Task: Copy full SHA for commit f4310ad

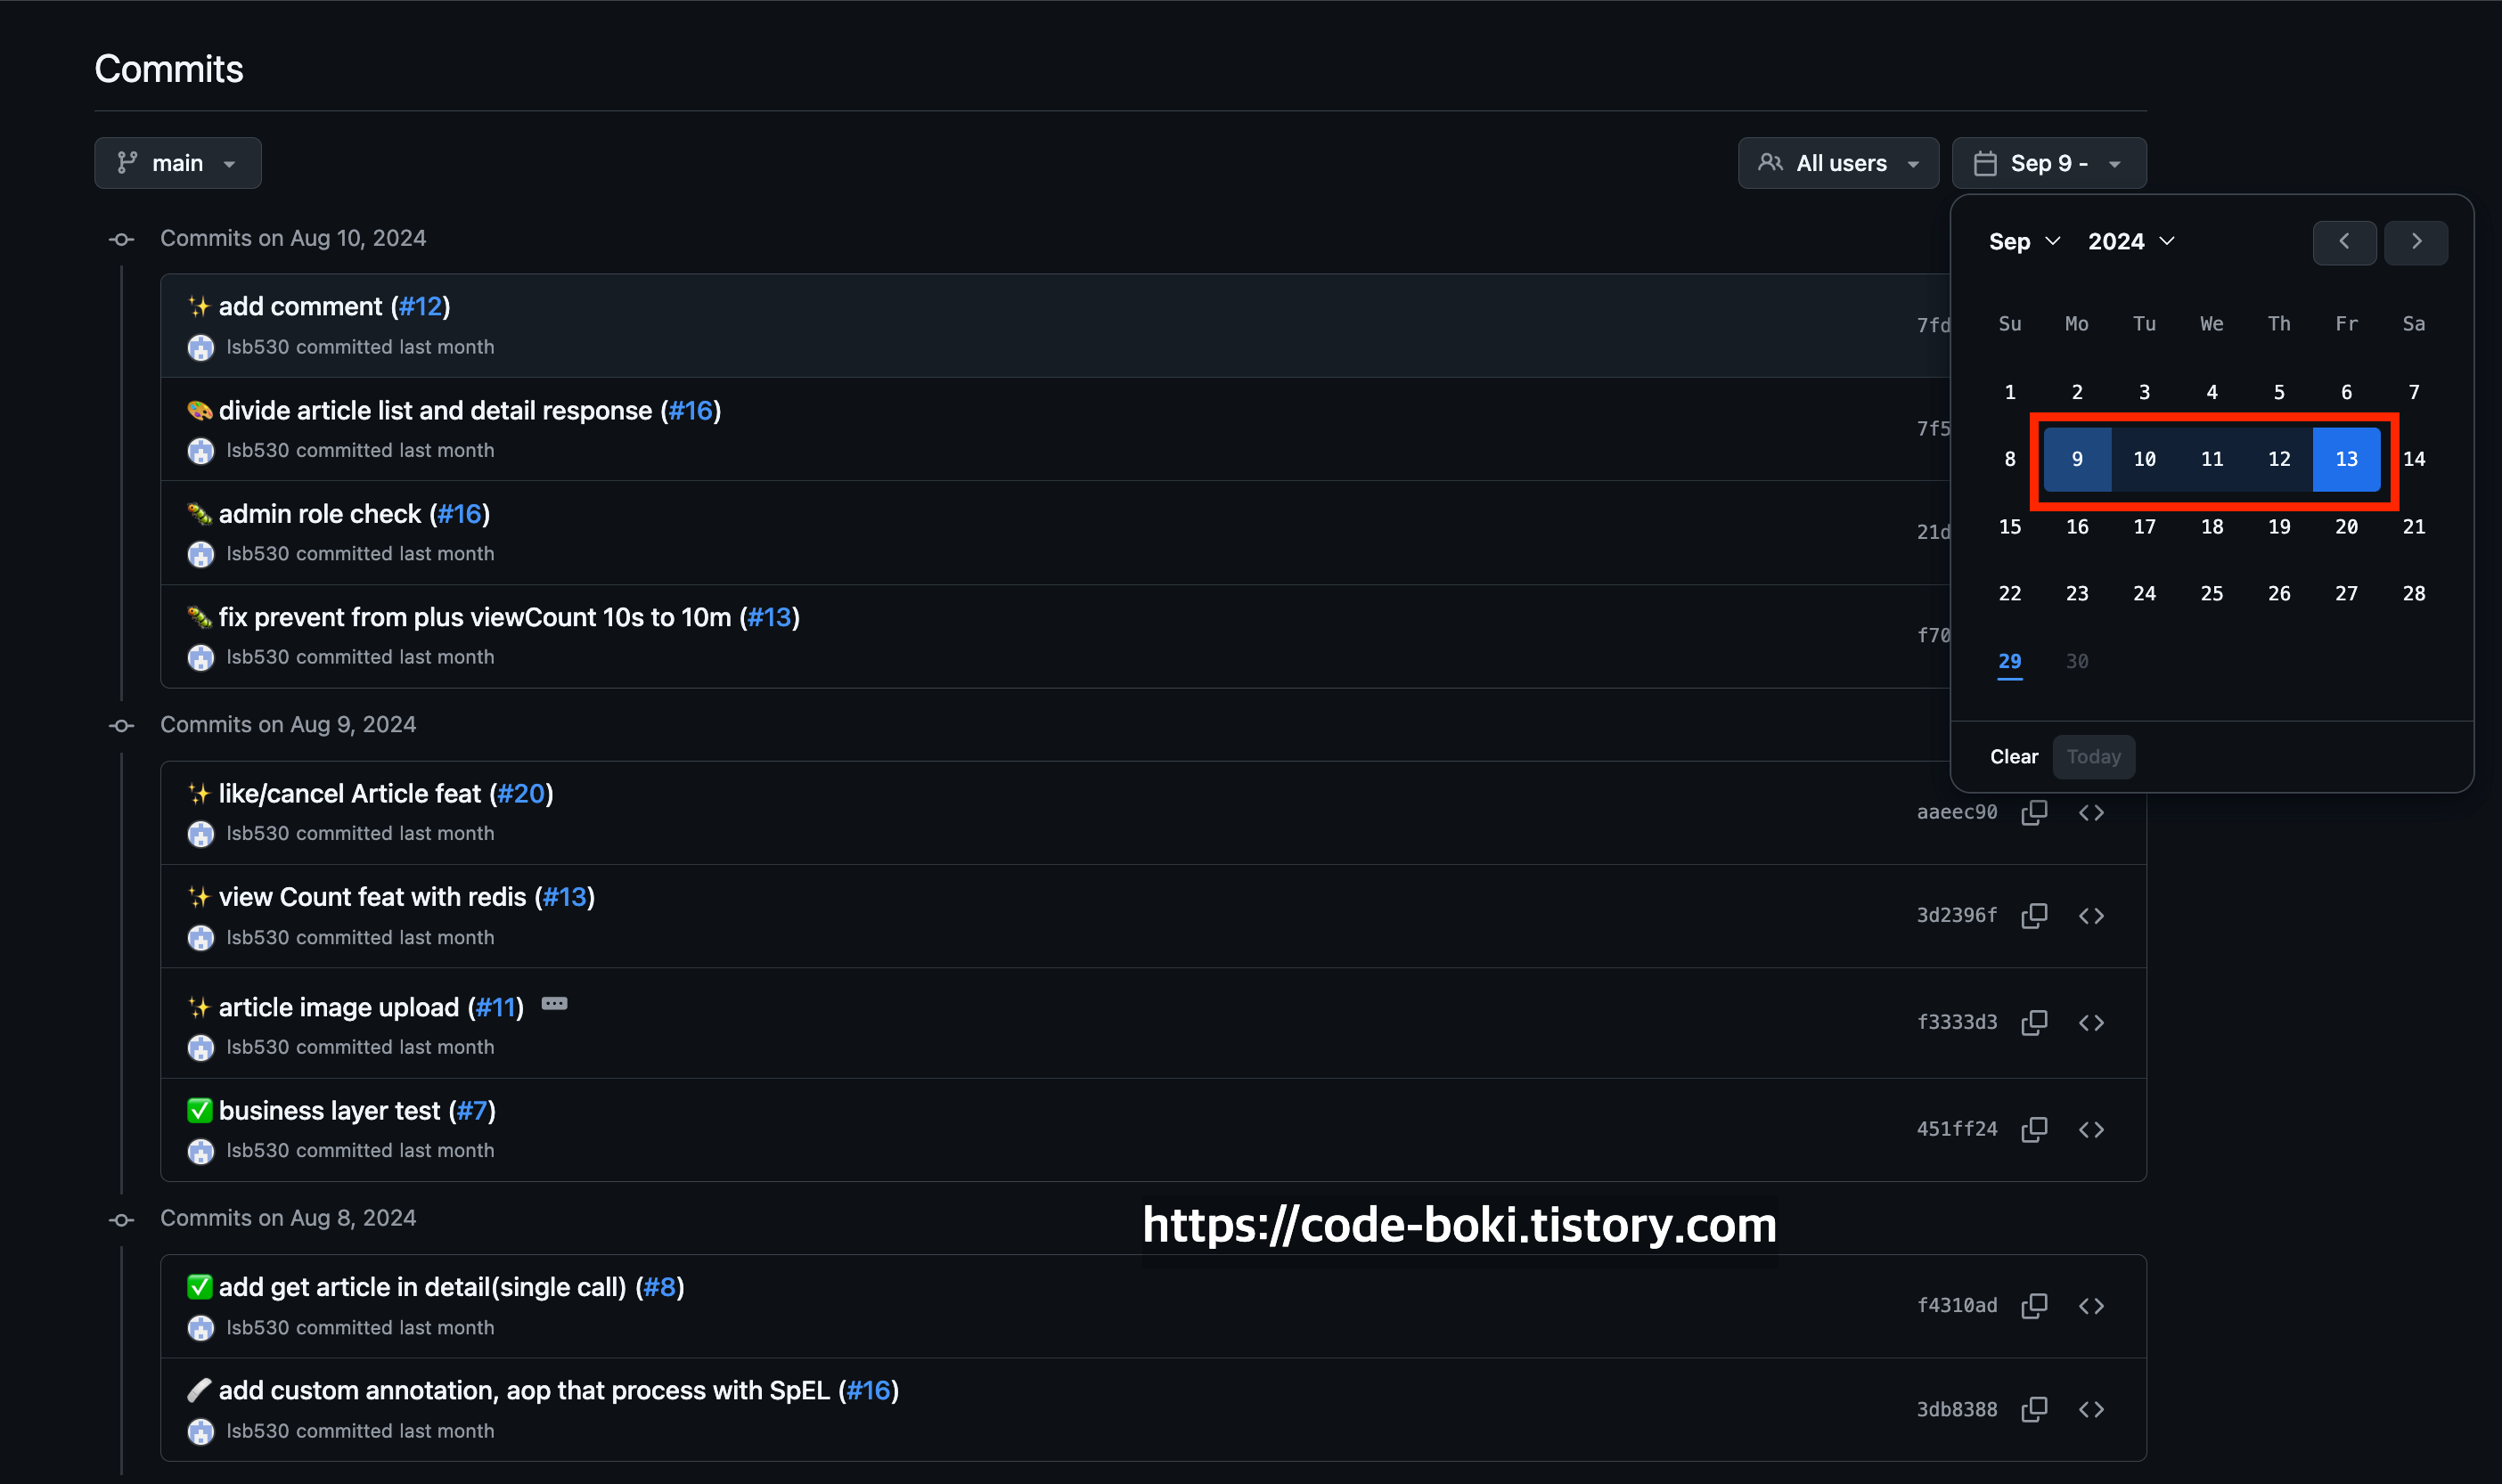Action: click(x=2034, y=1306)
